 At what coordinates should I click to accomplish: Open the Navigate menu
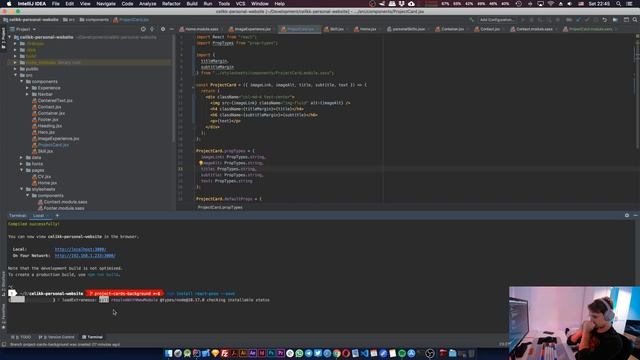106,4
